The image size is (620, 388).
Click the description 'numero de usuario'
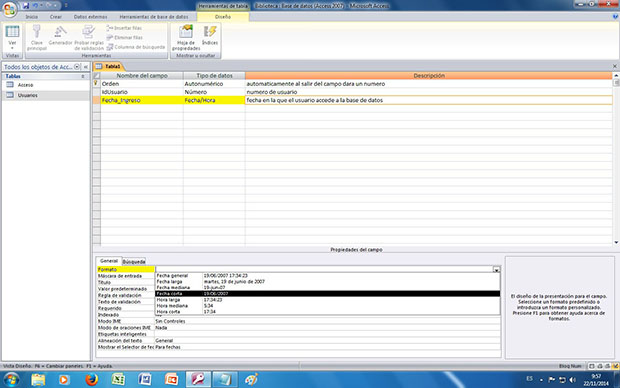click(272, 92)
